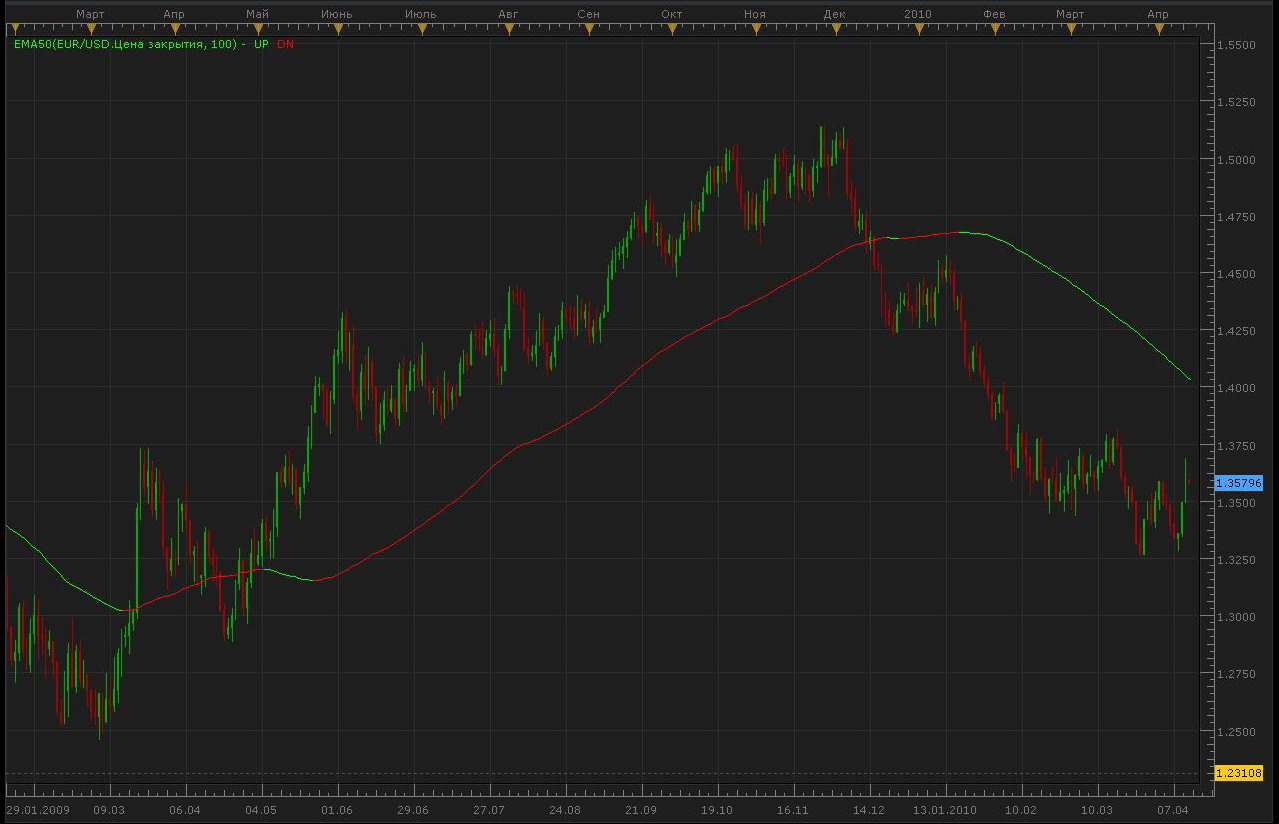Screen dimensions: 1279x824
Task: Click the 07.04 date on bottom axis
Action: tap(1173, 809)
